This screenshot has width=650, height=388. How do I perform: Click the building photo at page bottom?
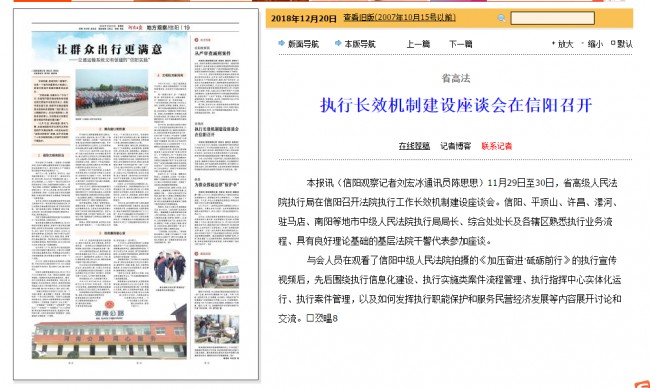[109, 334]
